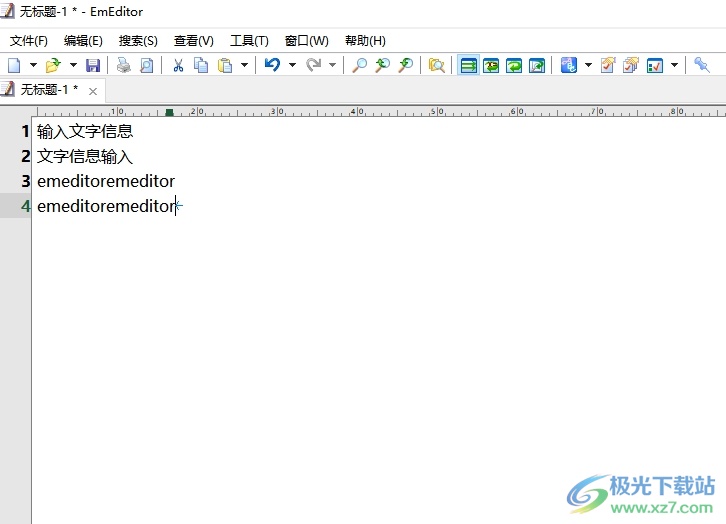726x524 pixels.
Task: Open the 查看(V) menu
Action: point(194,41)
